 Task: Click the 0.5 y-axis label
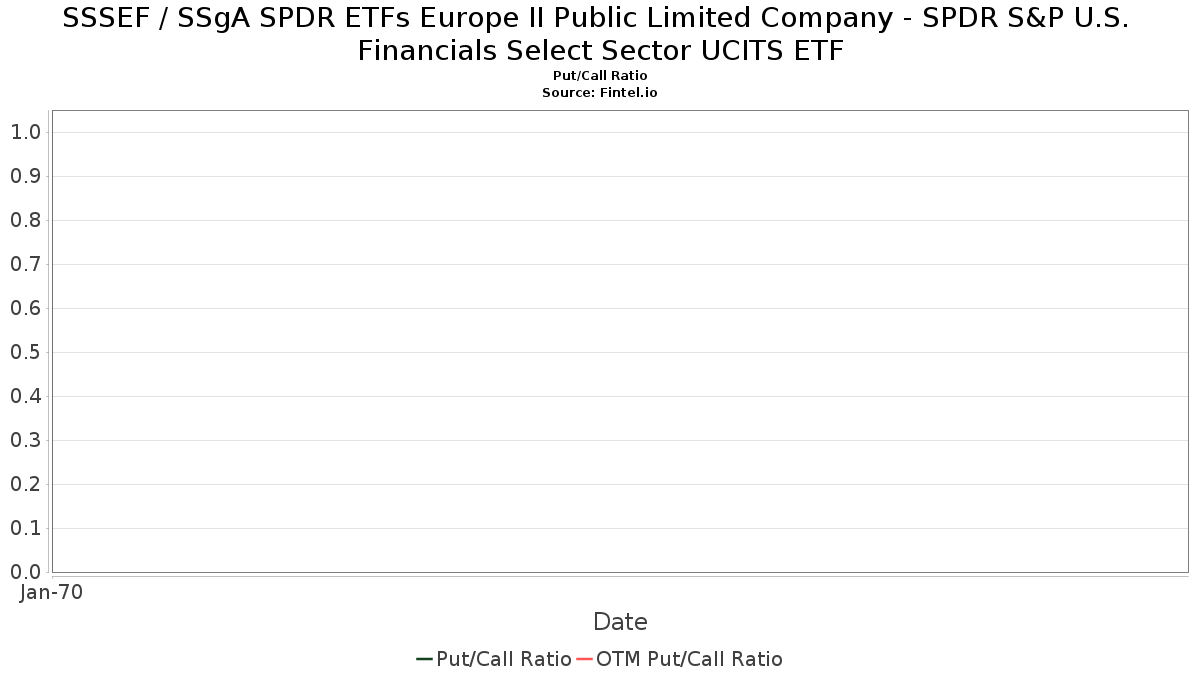coord(25,352)
